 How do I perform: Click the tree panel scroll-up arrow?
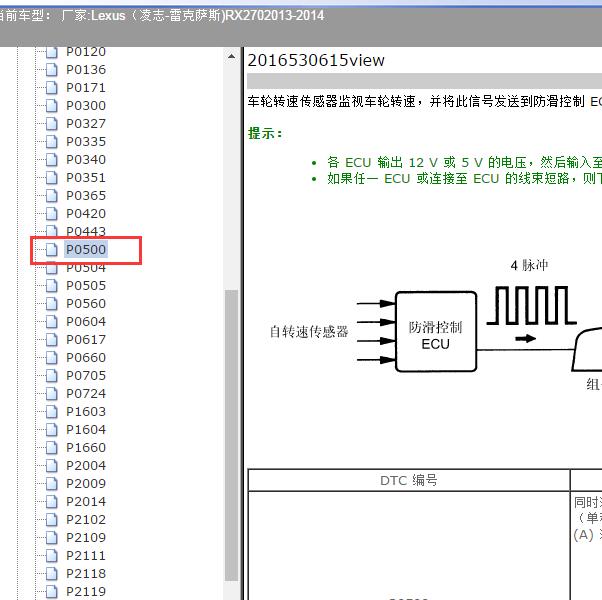click(x=231, y=57)
